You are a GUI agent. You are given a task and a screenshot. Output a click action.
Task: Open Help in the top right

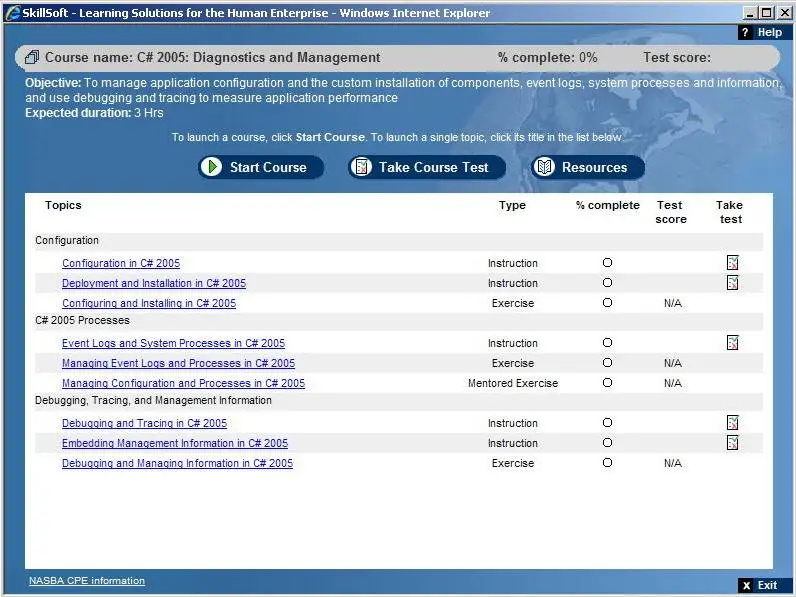764,32
